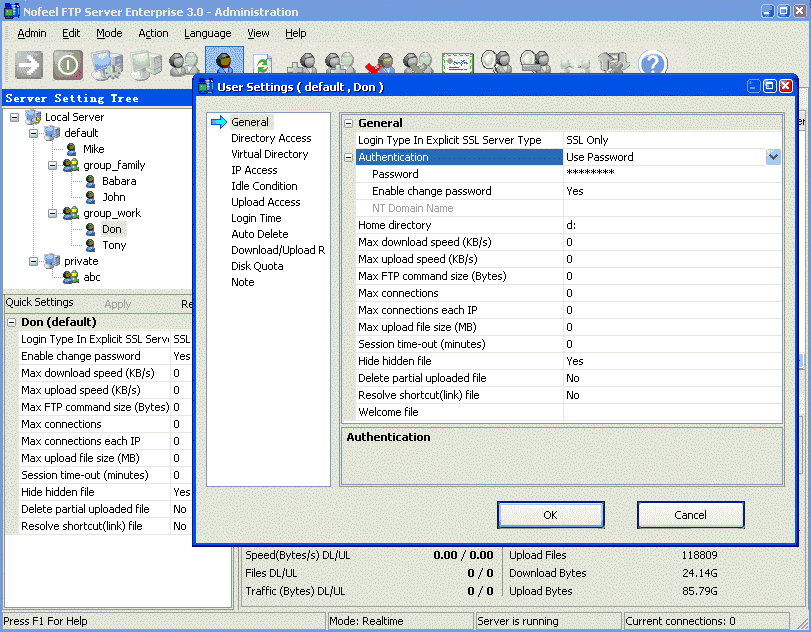The image size is (811, 632).
Task: Click Welcome file value field
Action: tap(672, 412)
